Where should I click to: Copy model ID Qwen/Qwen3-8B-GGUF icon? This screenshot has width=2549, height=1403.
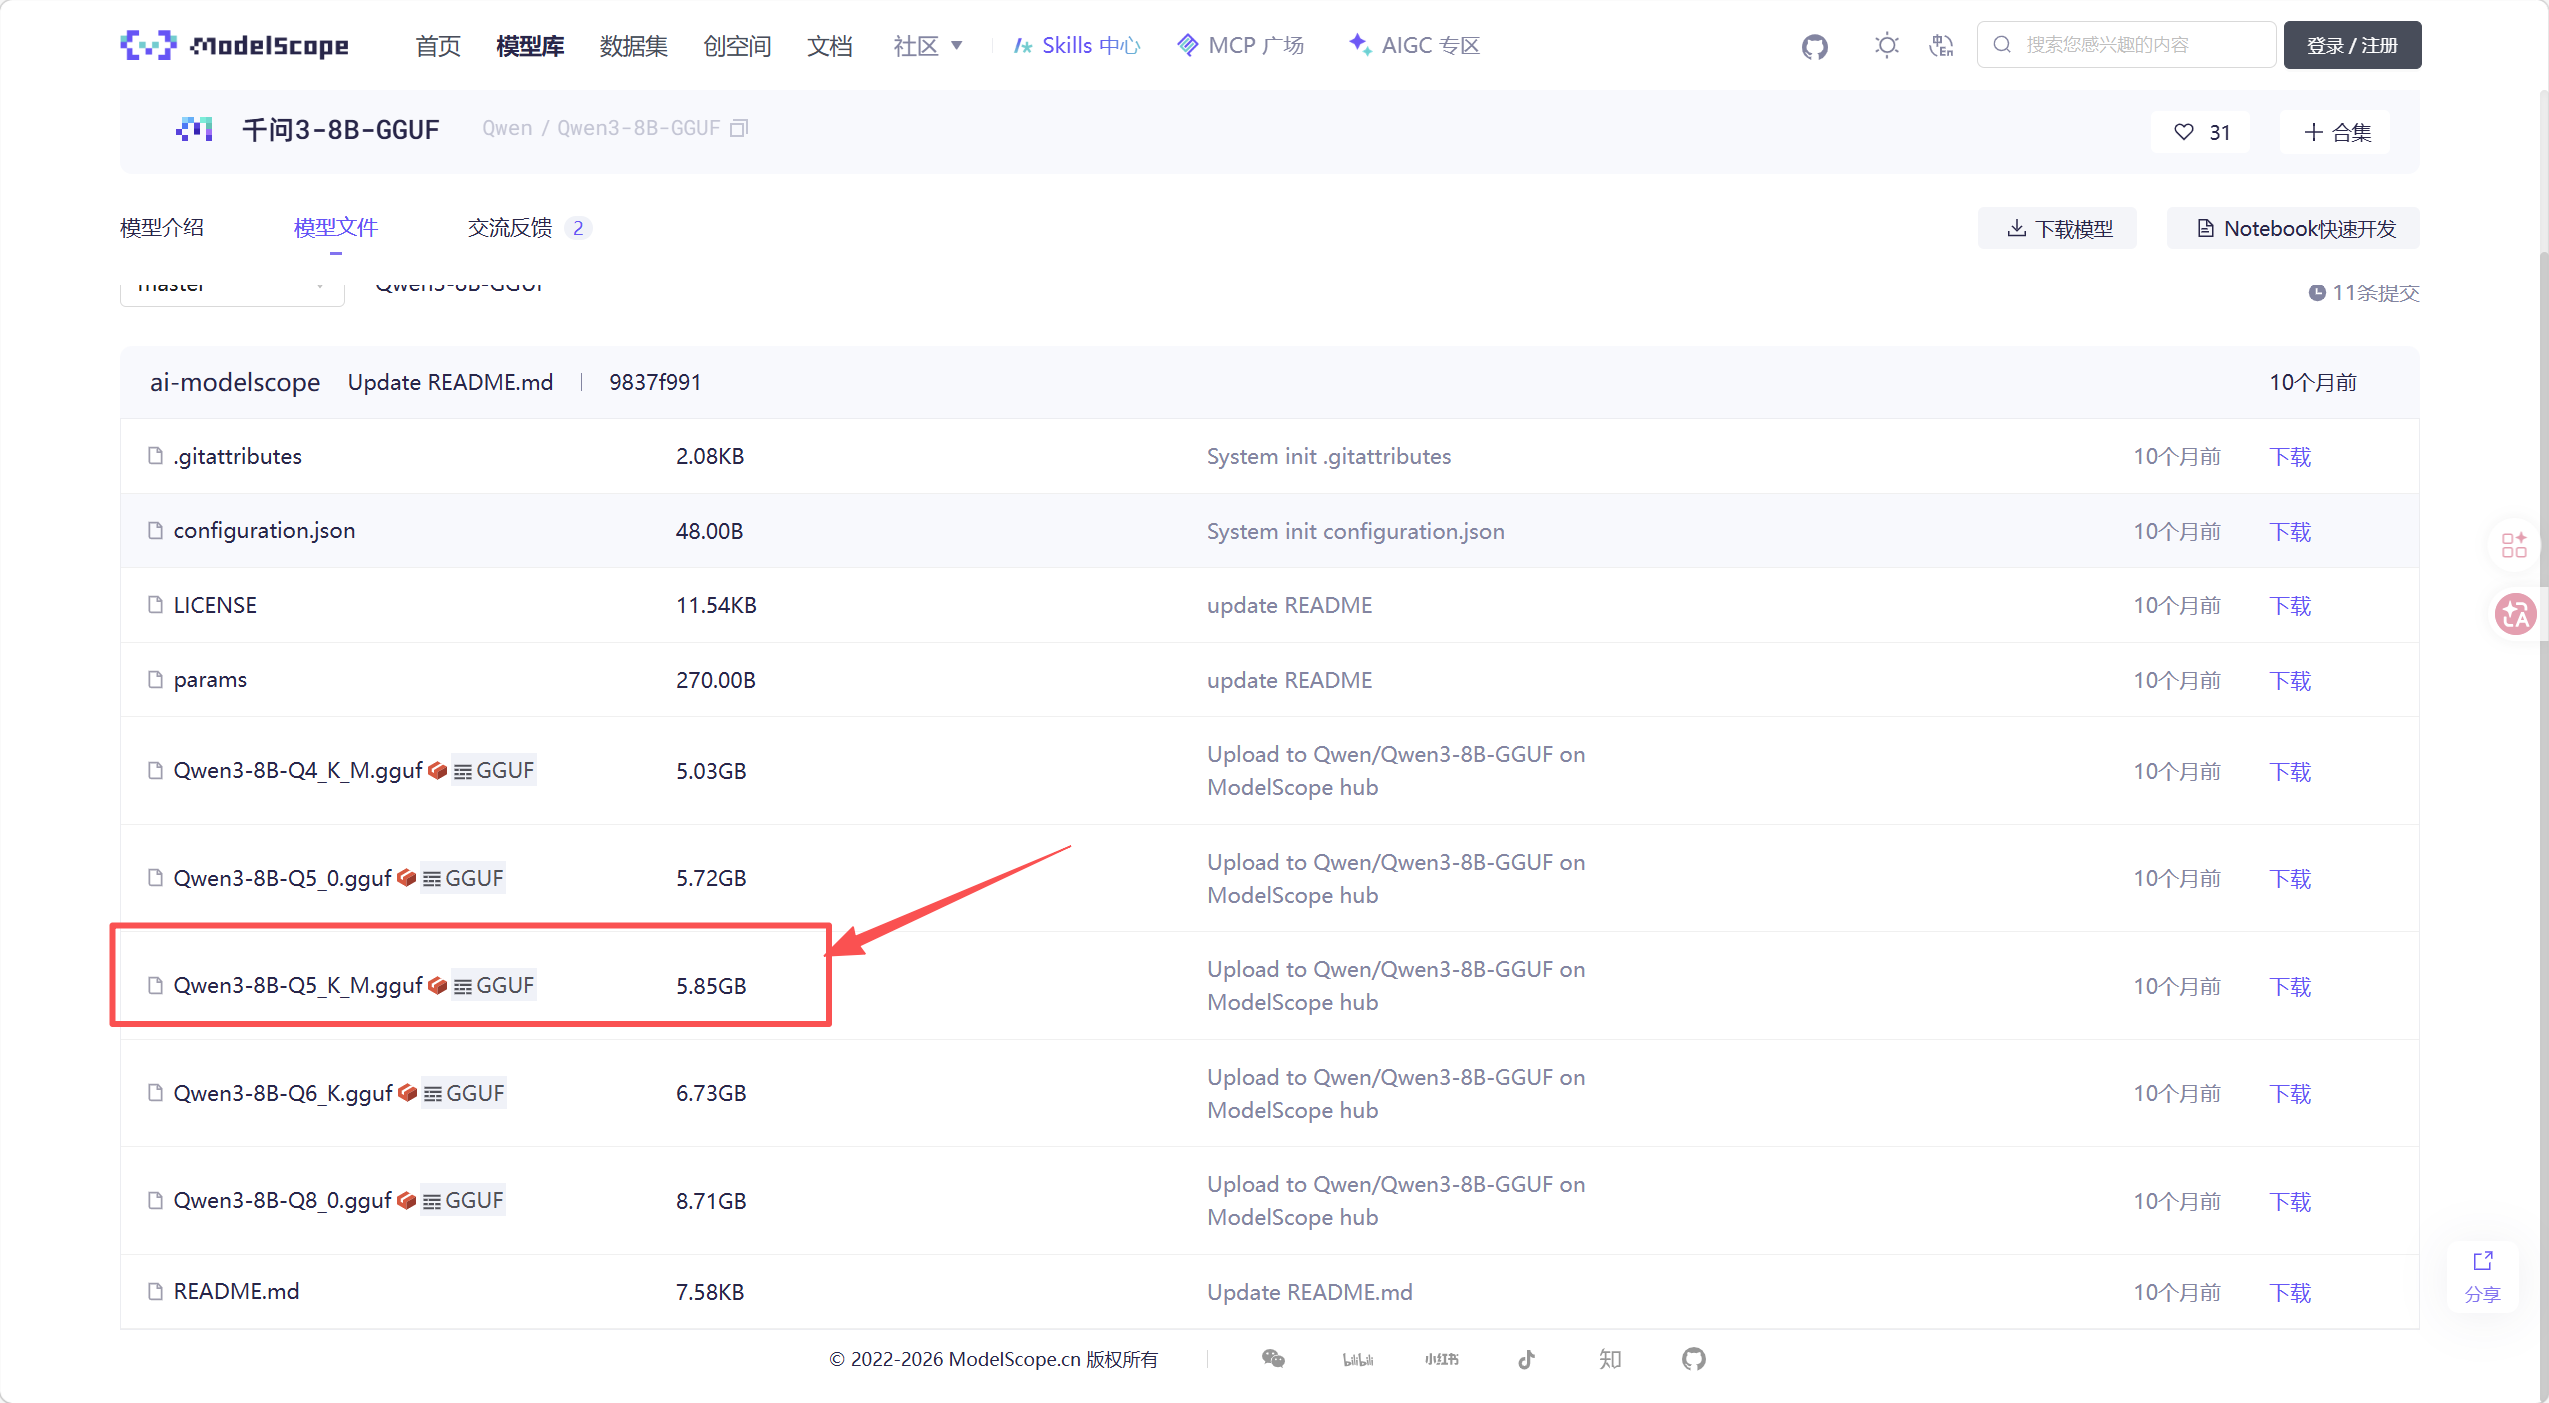[x=739, y=128]
